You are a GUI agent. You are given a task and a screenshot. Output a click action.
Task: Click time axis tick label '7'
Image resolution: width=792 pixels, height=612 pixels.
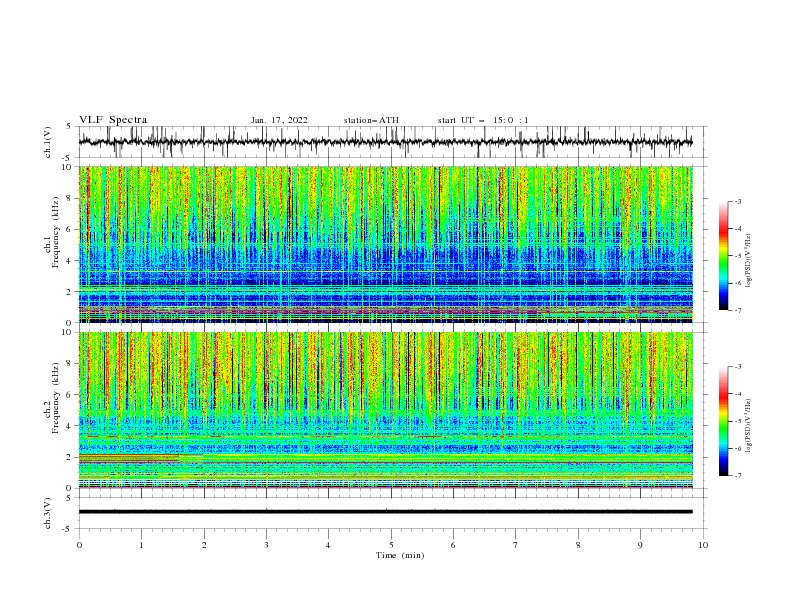516,545
